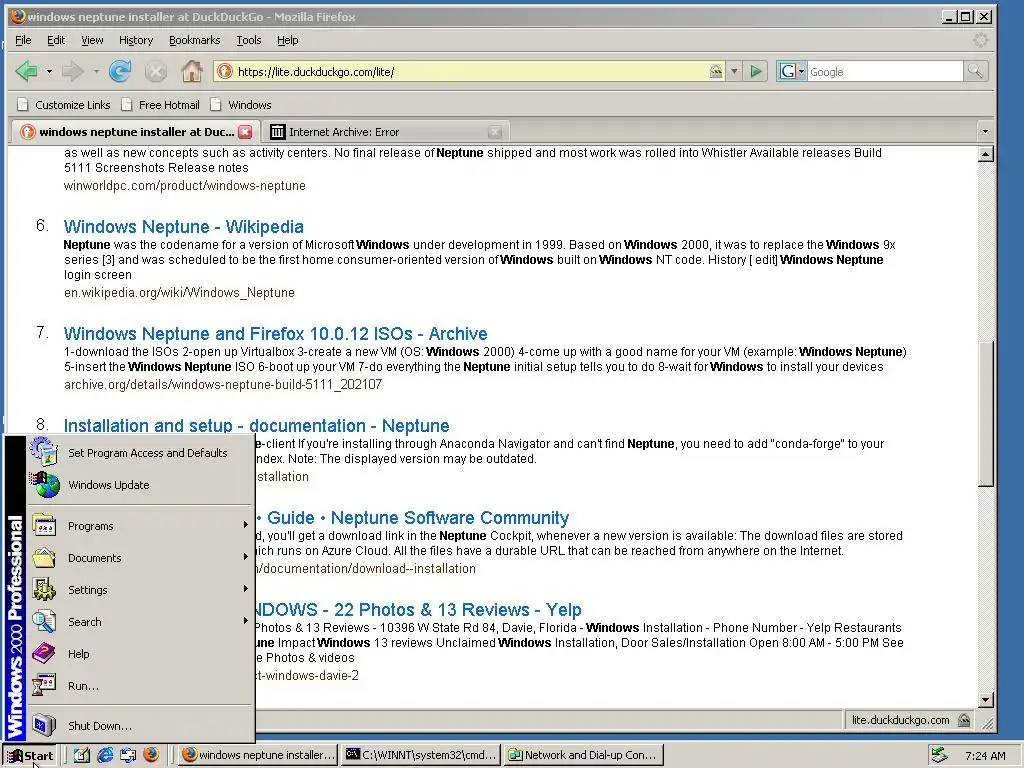This screenshot has height=768, width=1024.
Task: Click the URL address field
Action: point(472,71)
